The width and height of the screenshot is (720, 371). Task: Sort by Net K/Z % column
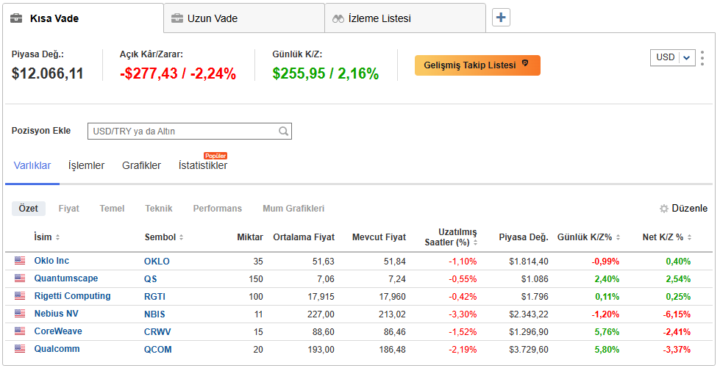pos(689,237)
